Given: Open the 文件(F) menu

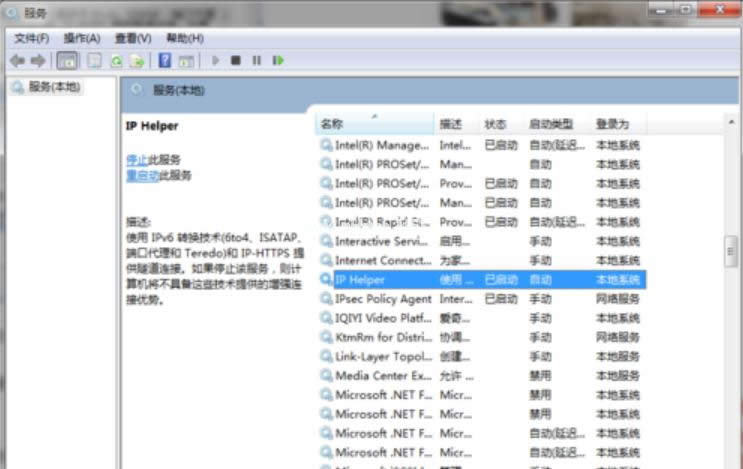Looking at the screenshot, I should pyautogui.click(x=32, y=38).
